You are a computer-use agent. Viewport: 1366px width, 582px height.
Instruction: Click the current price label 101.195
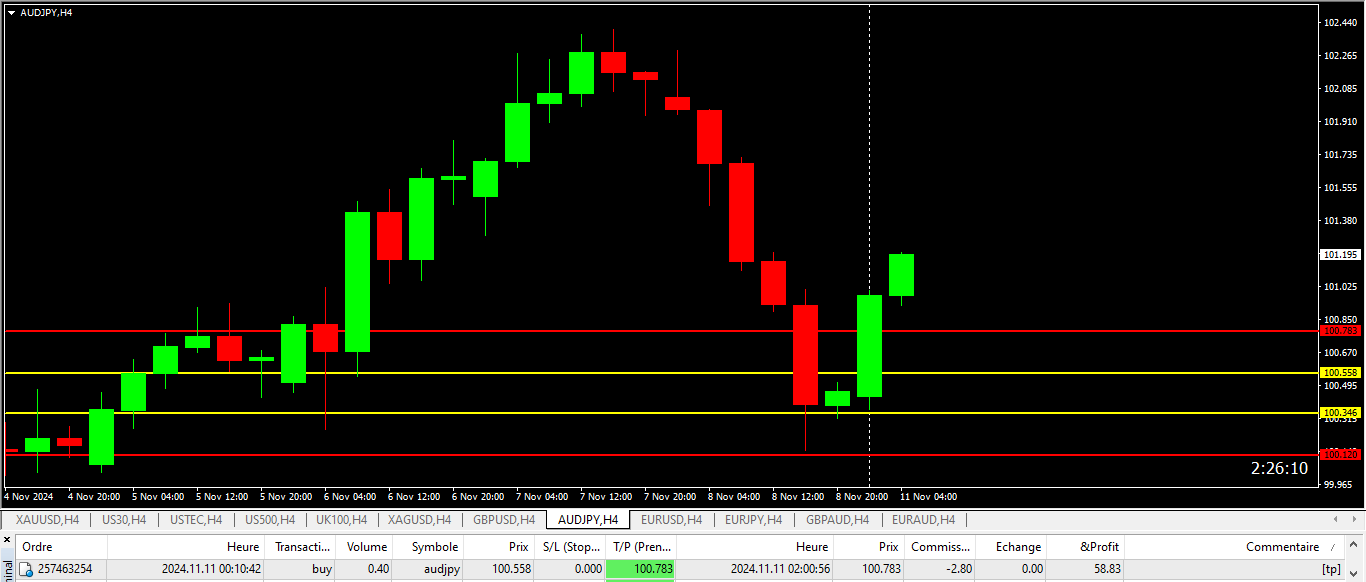pyautogui.click(x=1340, y=255)
